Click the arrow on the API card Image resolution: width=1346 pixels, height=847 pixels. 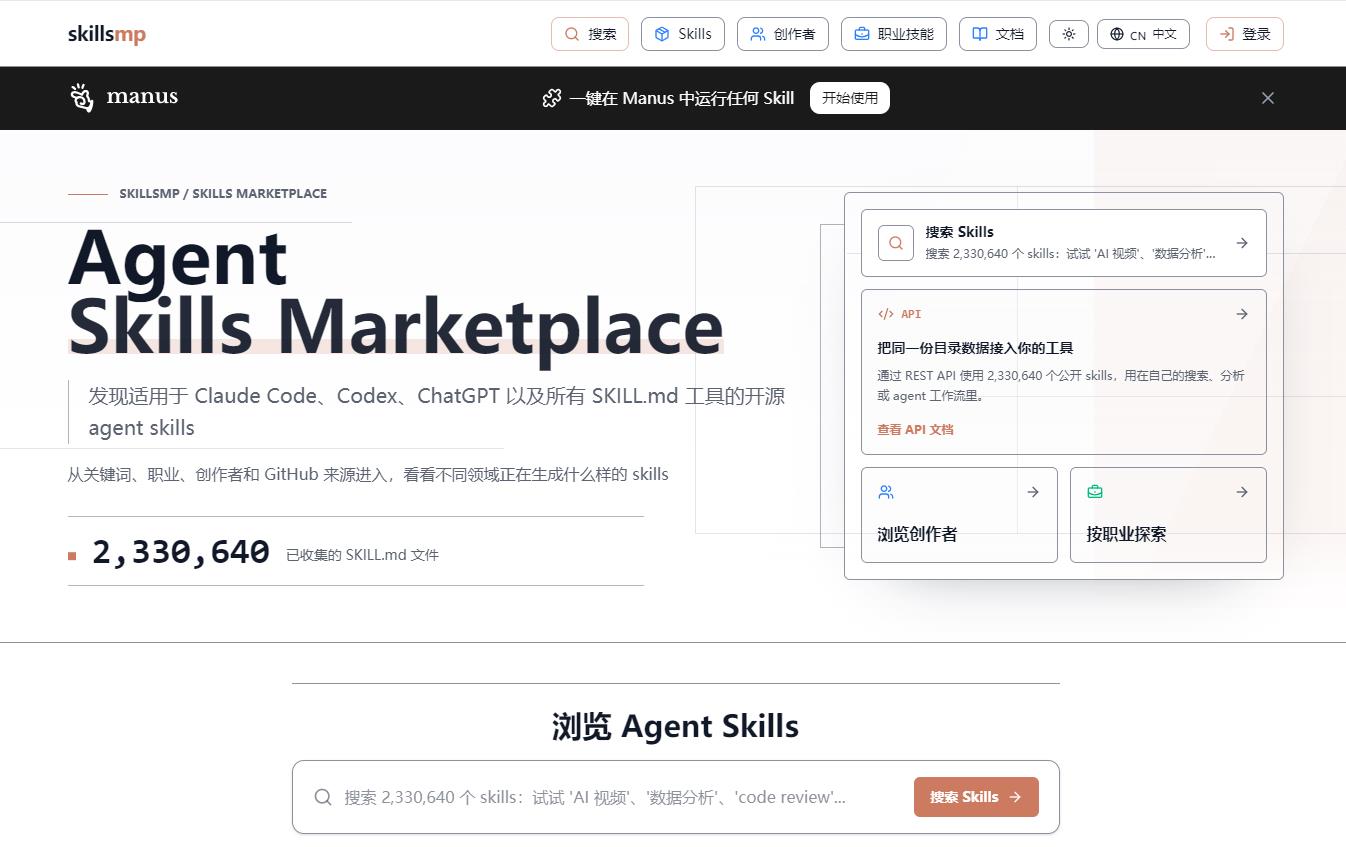coord(1242,314)
